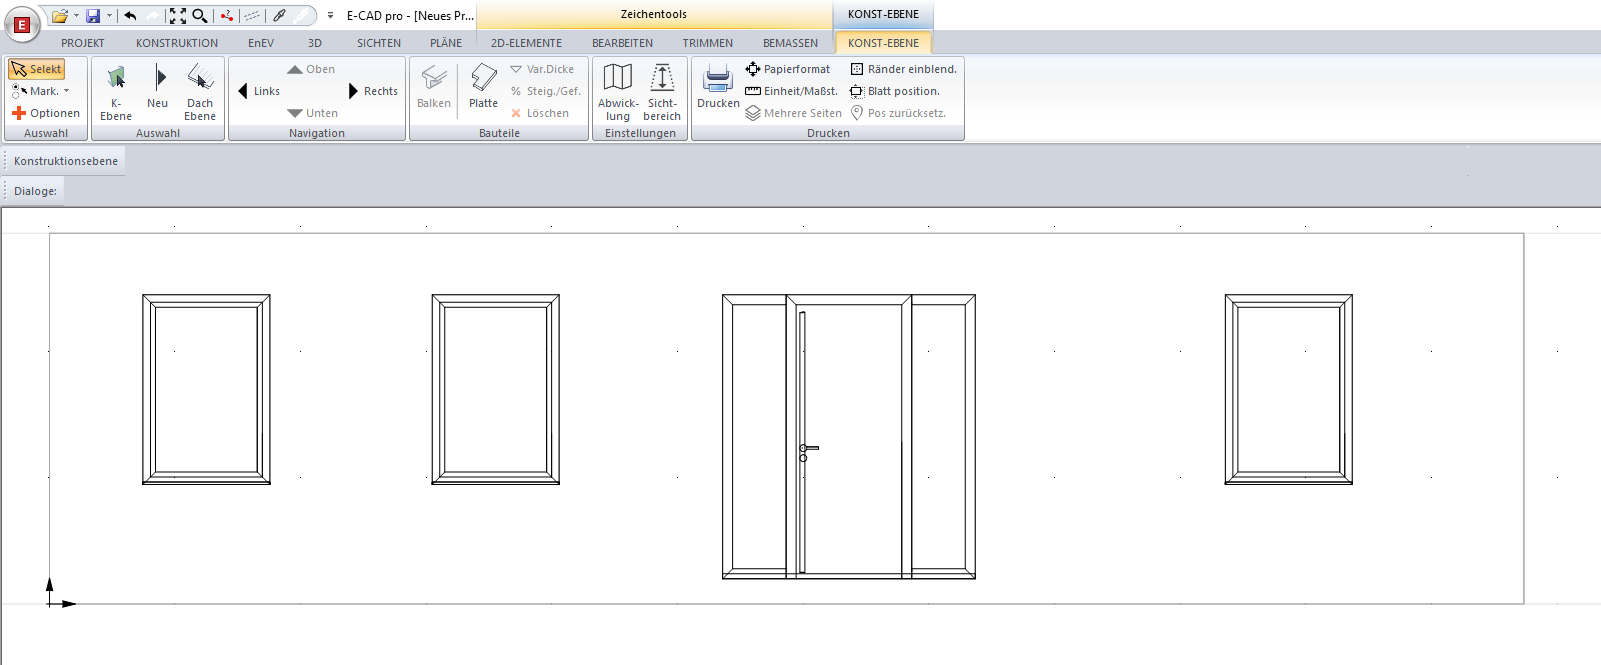
Task: Select the second window in the drawing
Action: point(495,389)
